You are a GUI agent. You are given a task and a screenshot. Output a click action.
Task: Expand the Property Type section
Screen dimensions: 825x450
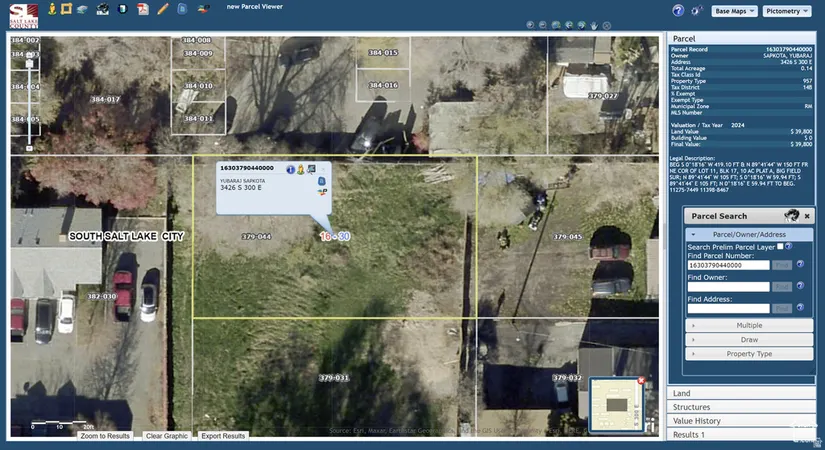(x=749, y=354)
